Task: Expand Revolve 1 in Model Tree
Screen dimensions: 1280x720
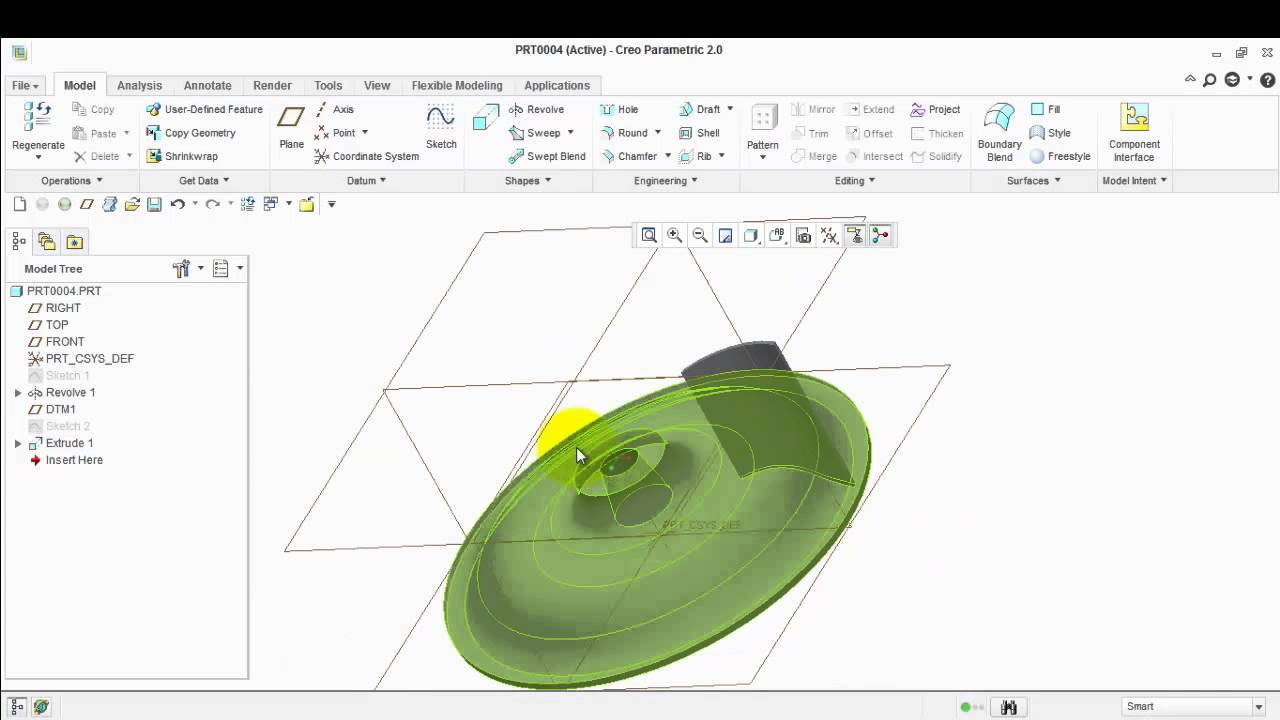Action: point(18,393)
